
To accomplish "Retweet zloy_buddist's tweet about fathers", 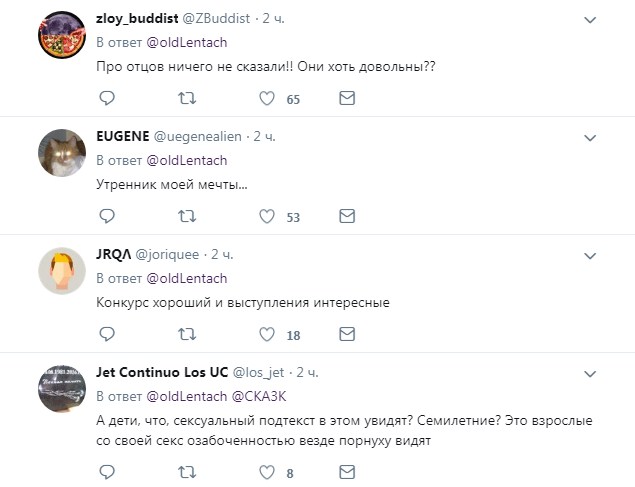I will [x=186, y=99].
